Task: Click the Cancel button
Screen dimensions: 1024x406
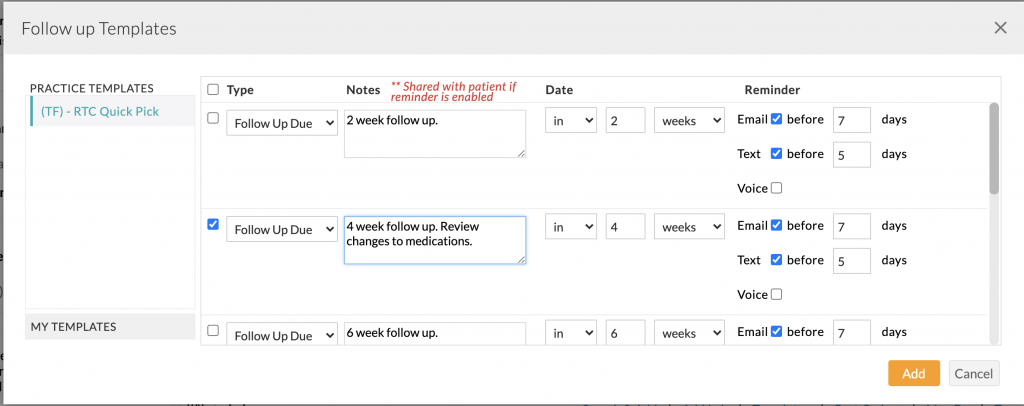Action: tap(973, 373)
